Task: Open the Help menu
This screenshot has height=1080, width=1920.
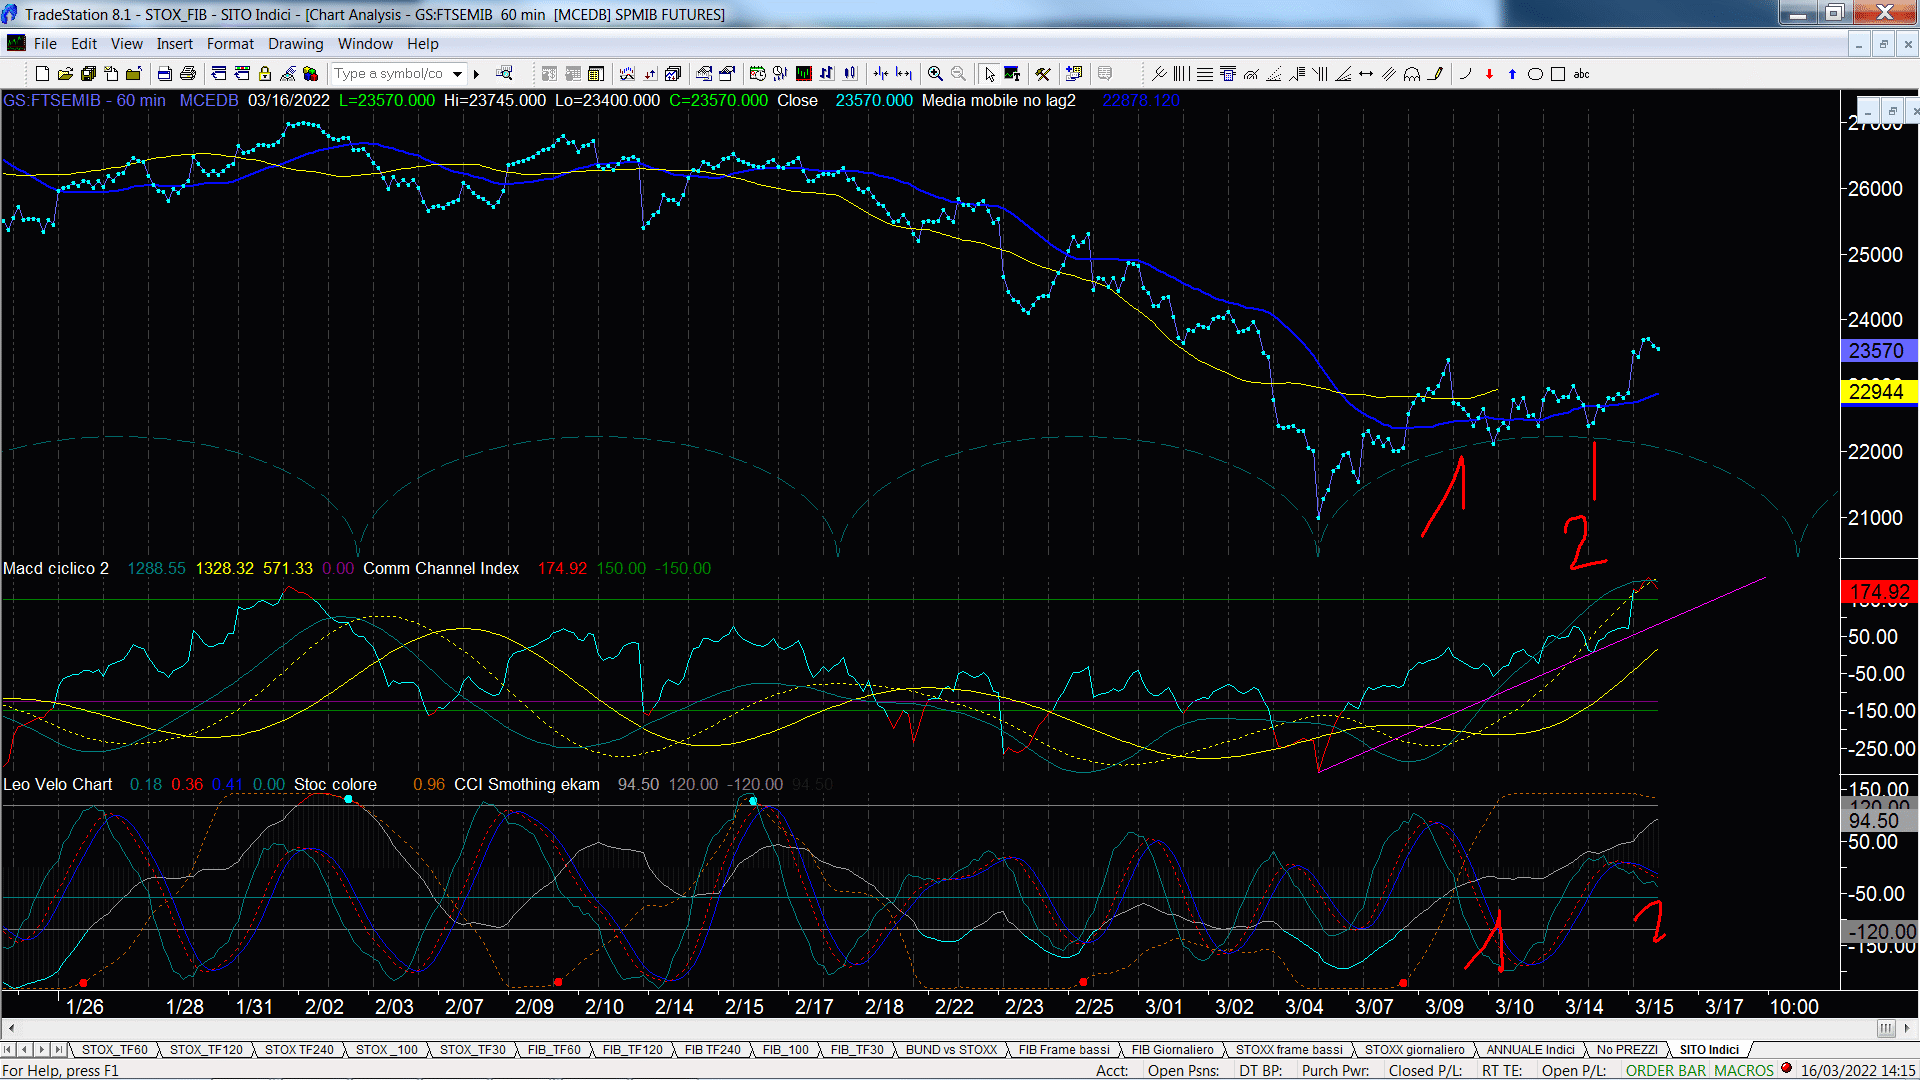Action: (x=423, y=44)
